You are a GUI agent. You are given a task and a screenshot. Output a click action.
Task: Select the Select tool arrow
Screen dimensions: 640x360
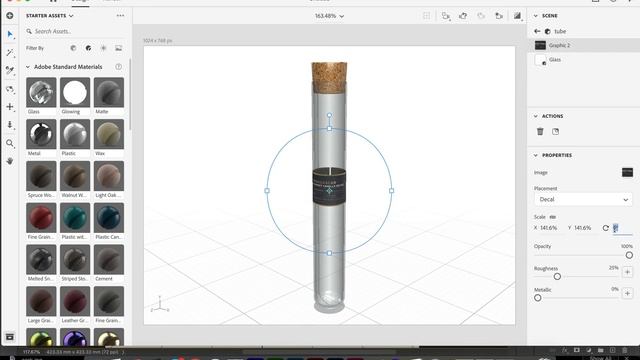[10, 34]
